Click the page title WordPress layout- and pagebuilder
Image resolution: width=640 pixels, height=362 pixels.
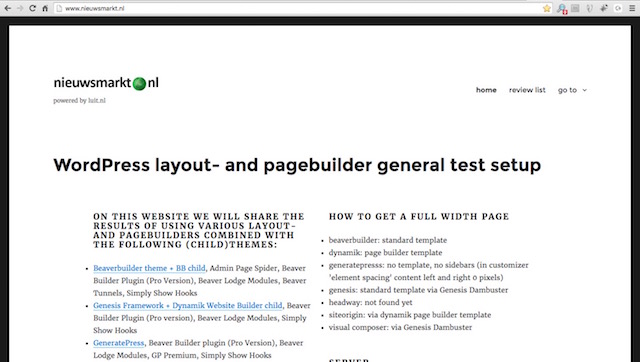(x=297, y=165)
